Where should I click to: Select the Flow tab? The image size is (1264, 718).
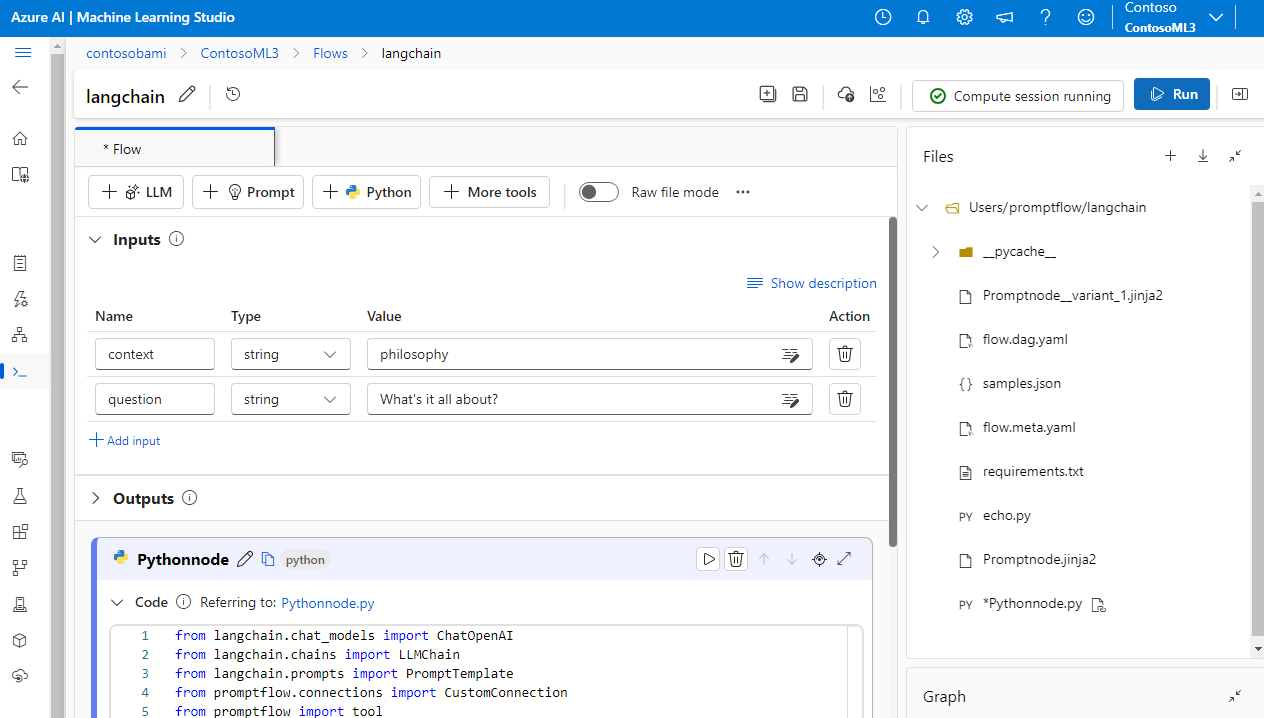click(124, 148)
